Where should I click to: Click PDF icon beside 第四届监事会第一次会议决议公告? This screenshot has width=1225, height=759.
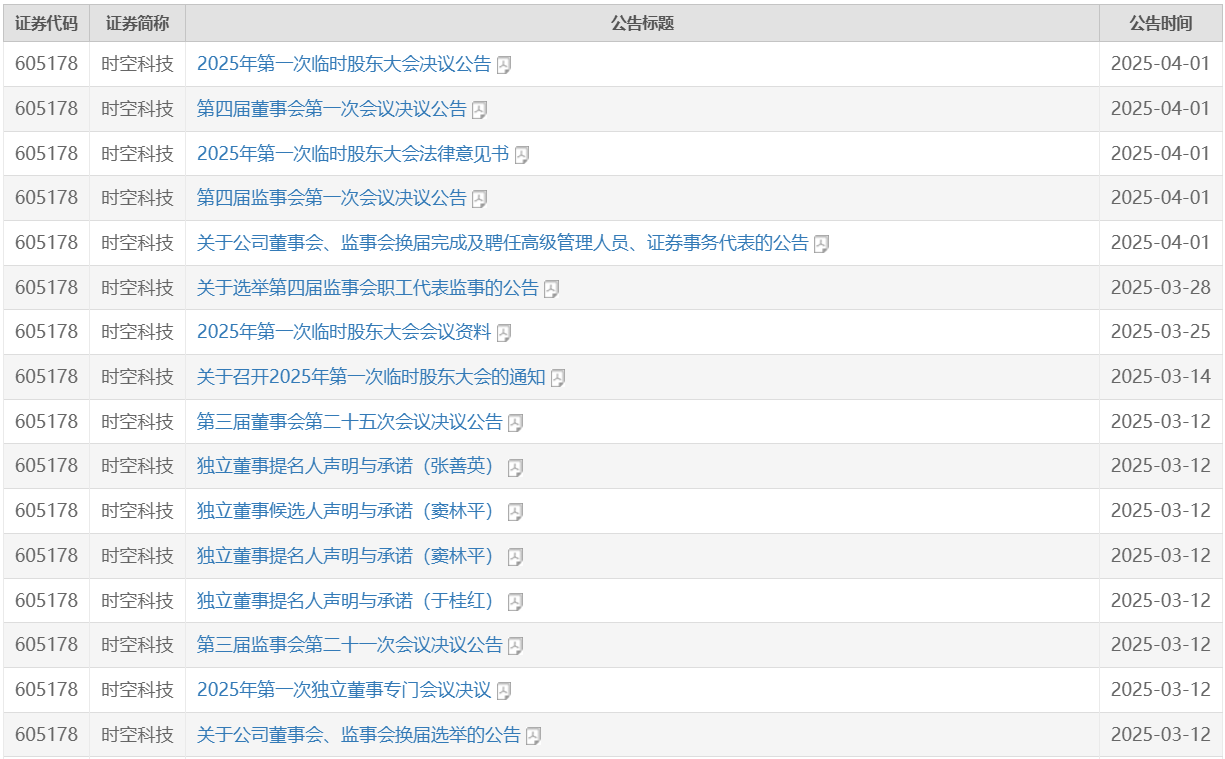coord(479,199)
